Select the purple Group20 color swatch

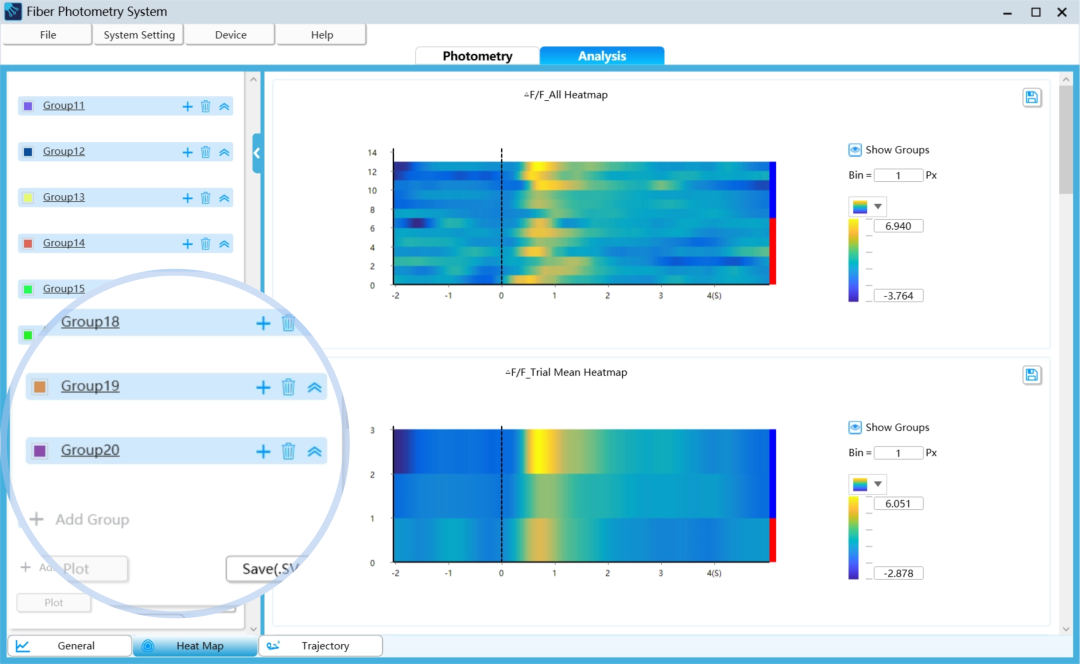point(40,451)
